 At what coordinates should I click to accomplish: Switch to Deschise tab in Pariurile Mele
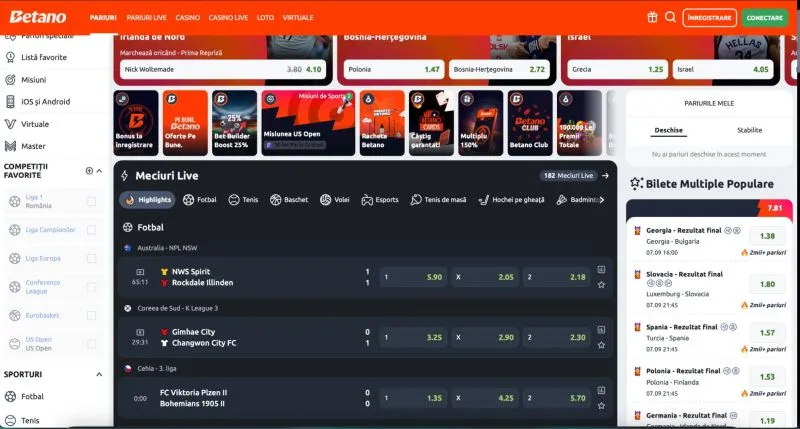pyautogui.click(x=668, y=130)
